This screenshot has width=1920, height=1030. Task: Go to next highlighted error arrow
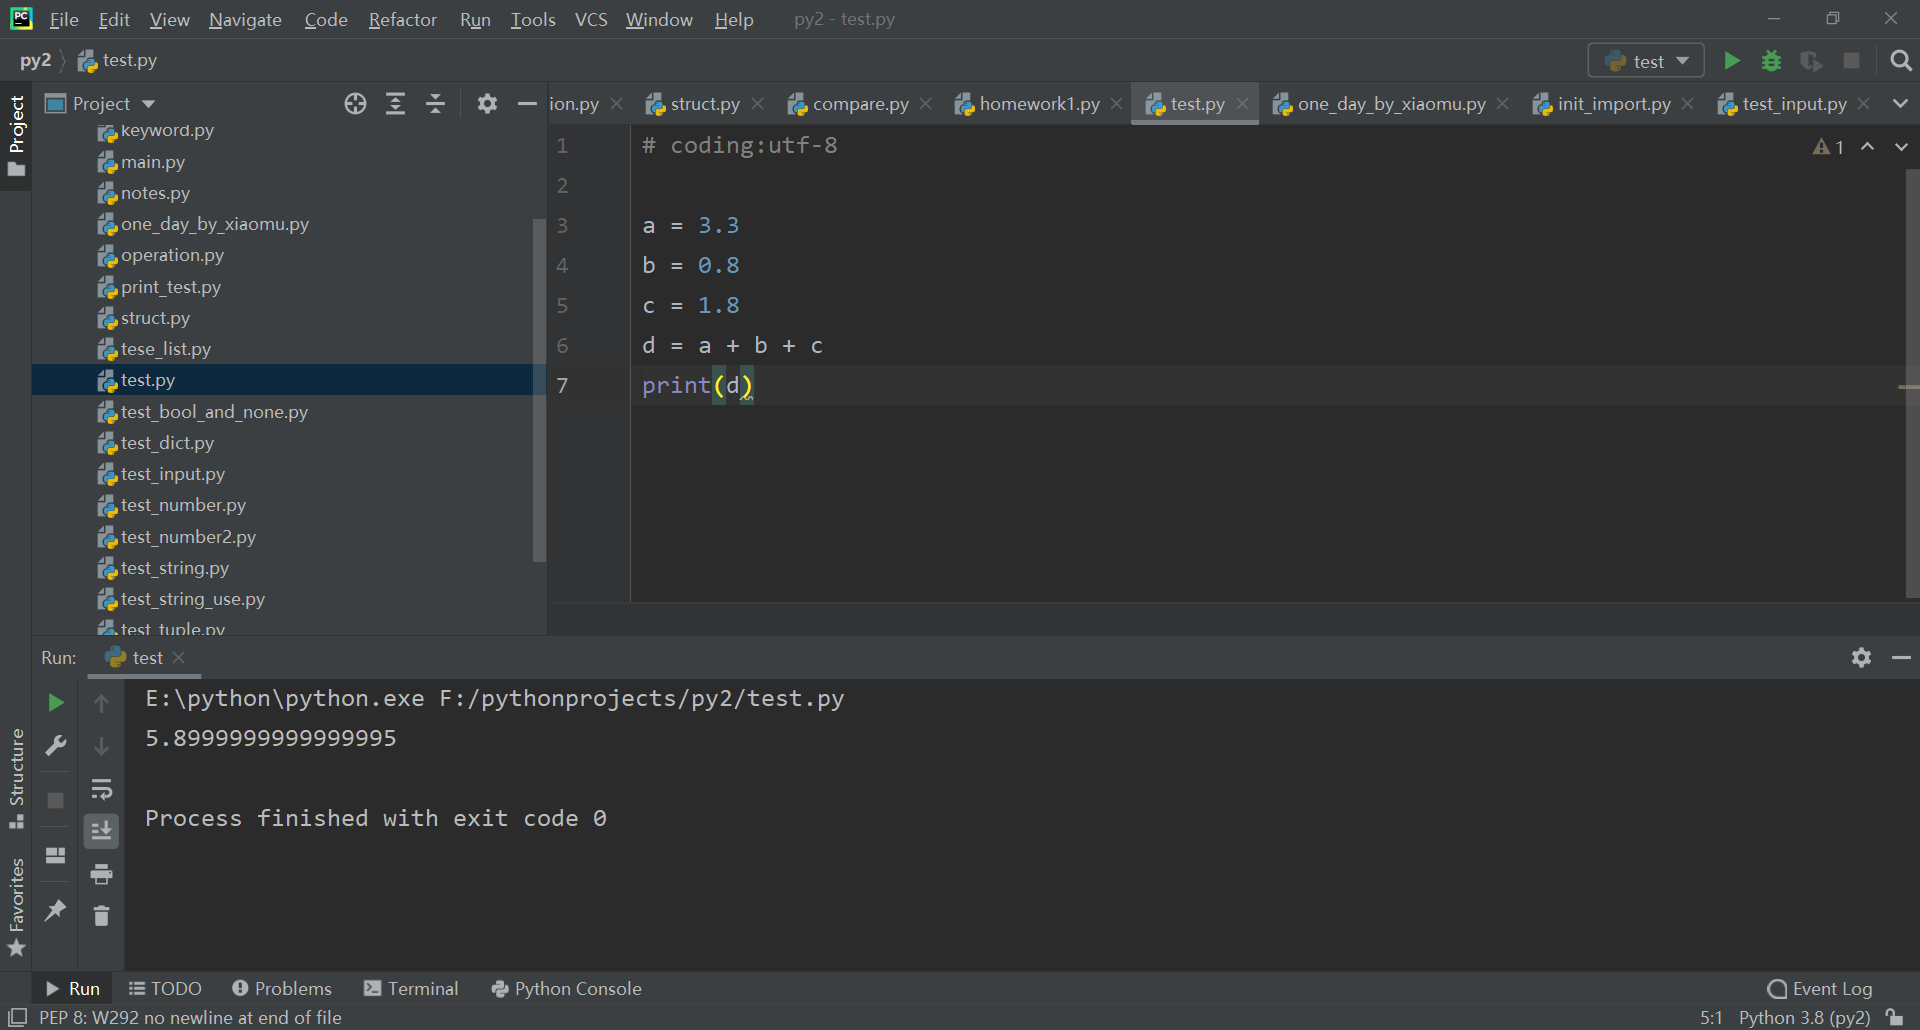coord(1901,147)
